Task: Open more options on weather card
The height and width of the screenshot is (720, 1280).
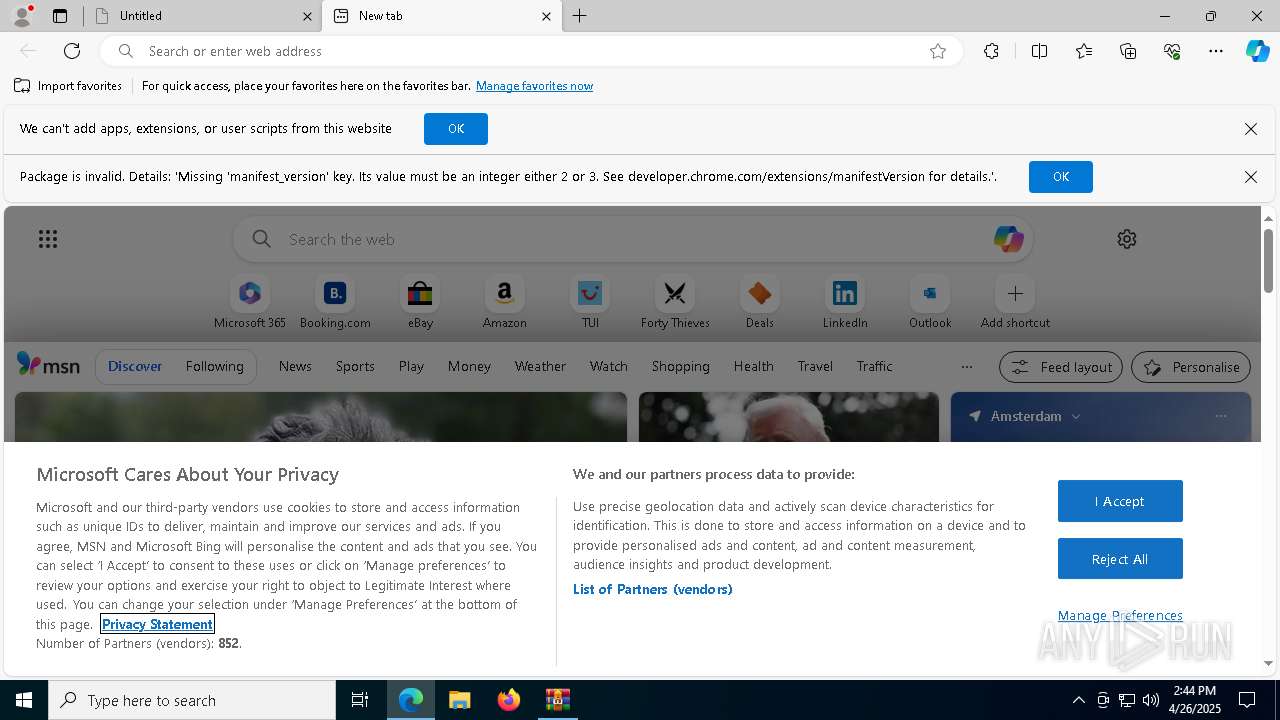Action: [1220, 416]
